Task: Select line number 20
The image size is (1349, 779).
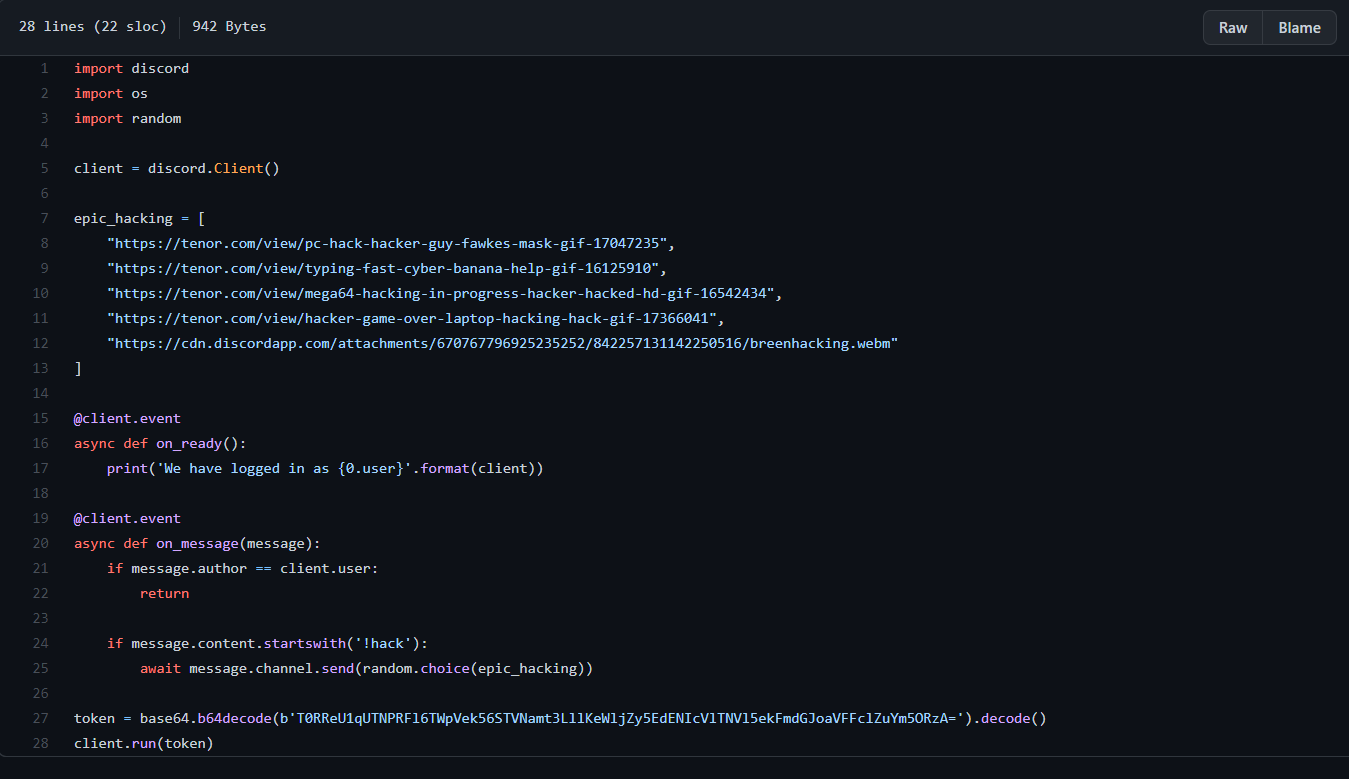Action: 40,543
